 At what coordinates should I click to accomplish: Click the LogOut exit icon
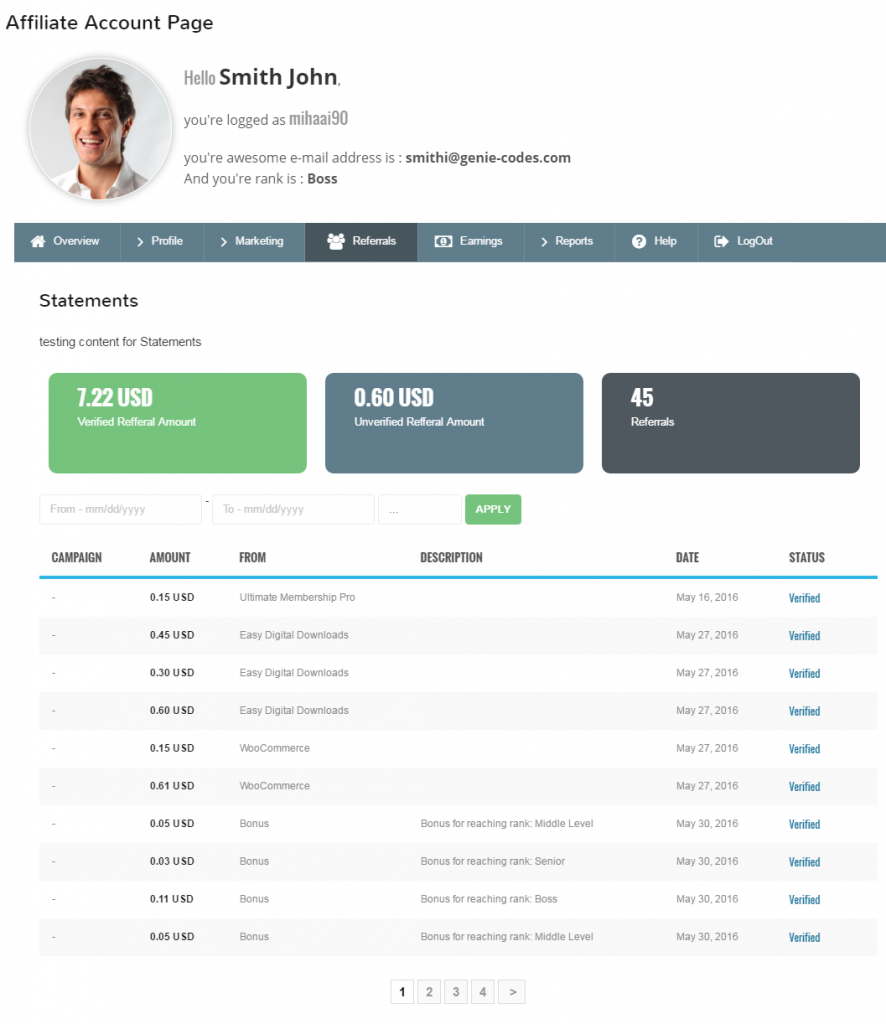pyautogui.click(x=721, y=242)
